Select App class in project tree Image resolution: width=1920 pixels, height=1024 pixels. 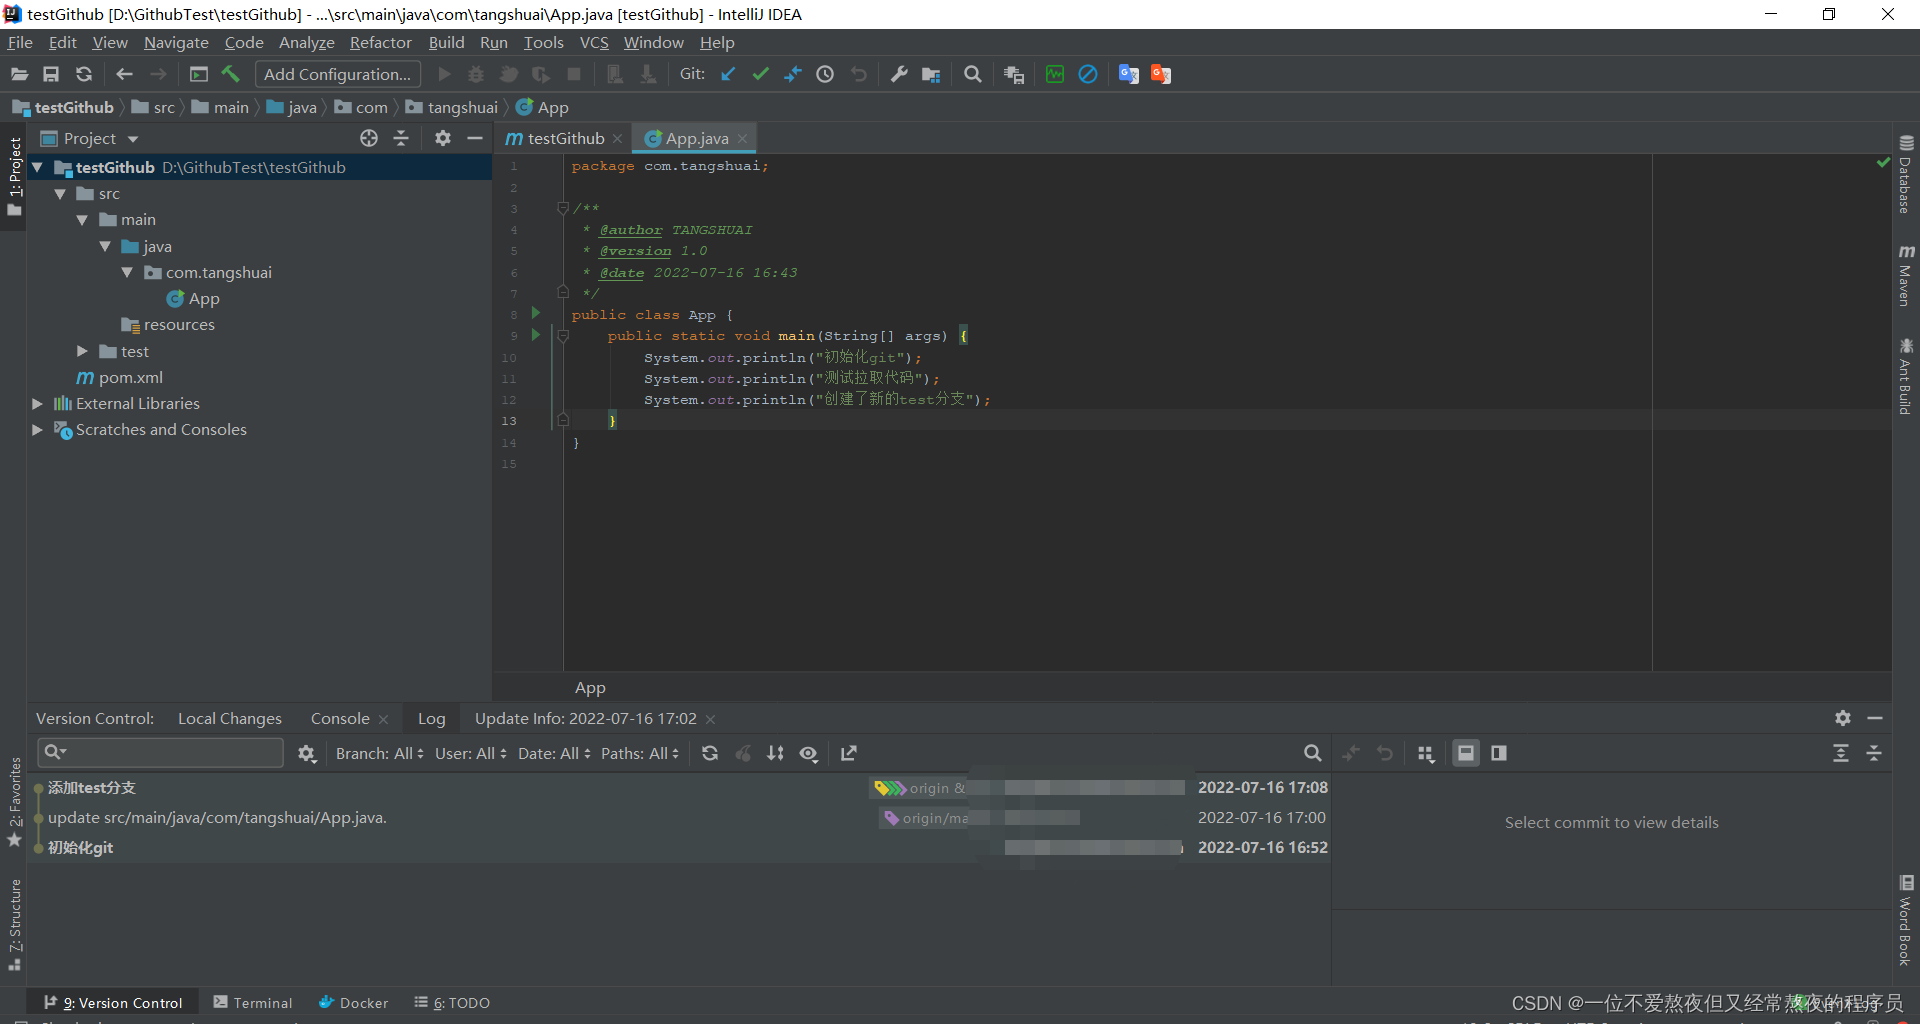193,298
